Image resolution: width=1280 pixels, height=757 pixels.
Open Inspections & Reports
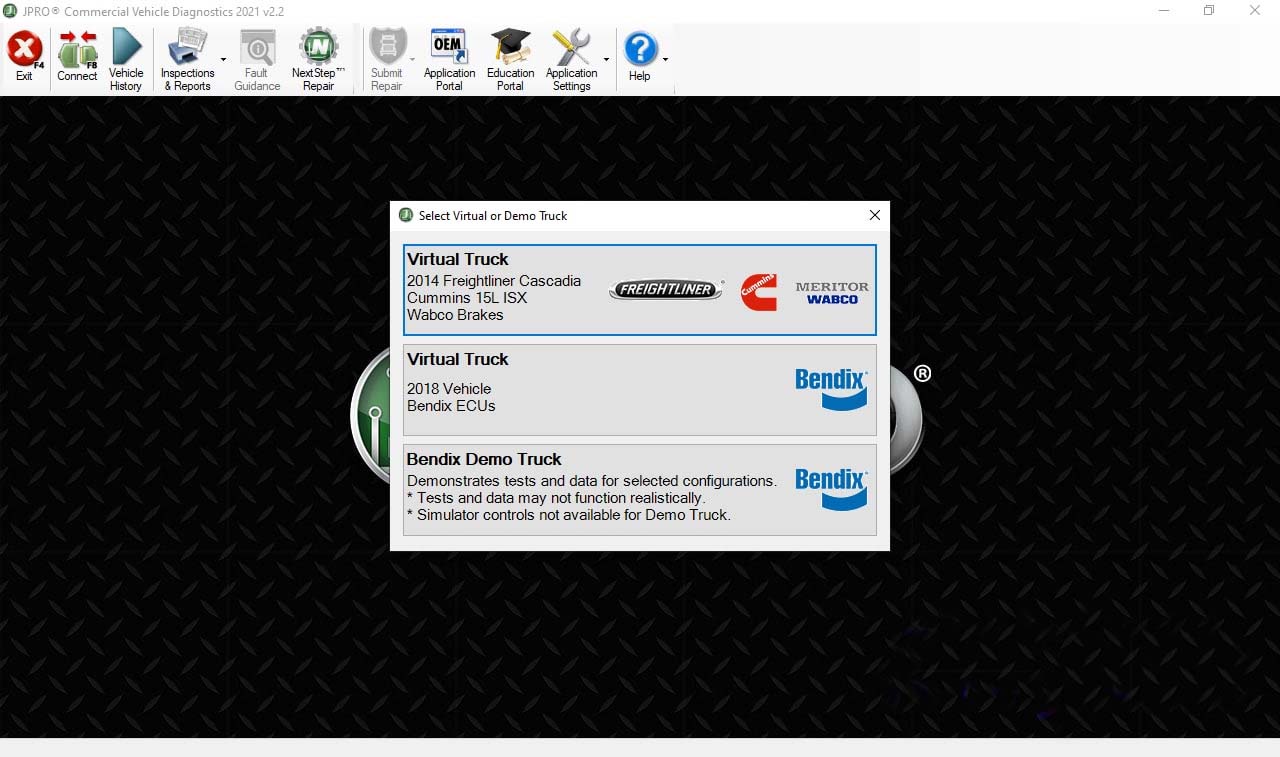(x=187, y=59)
